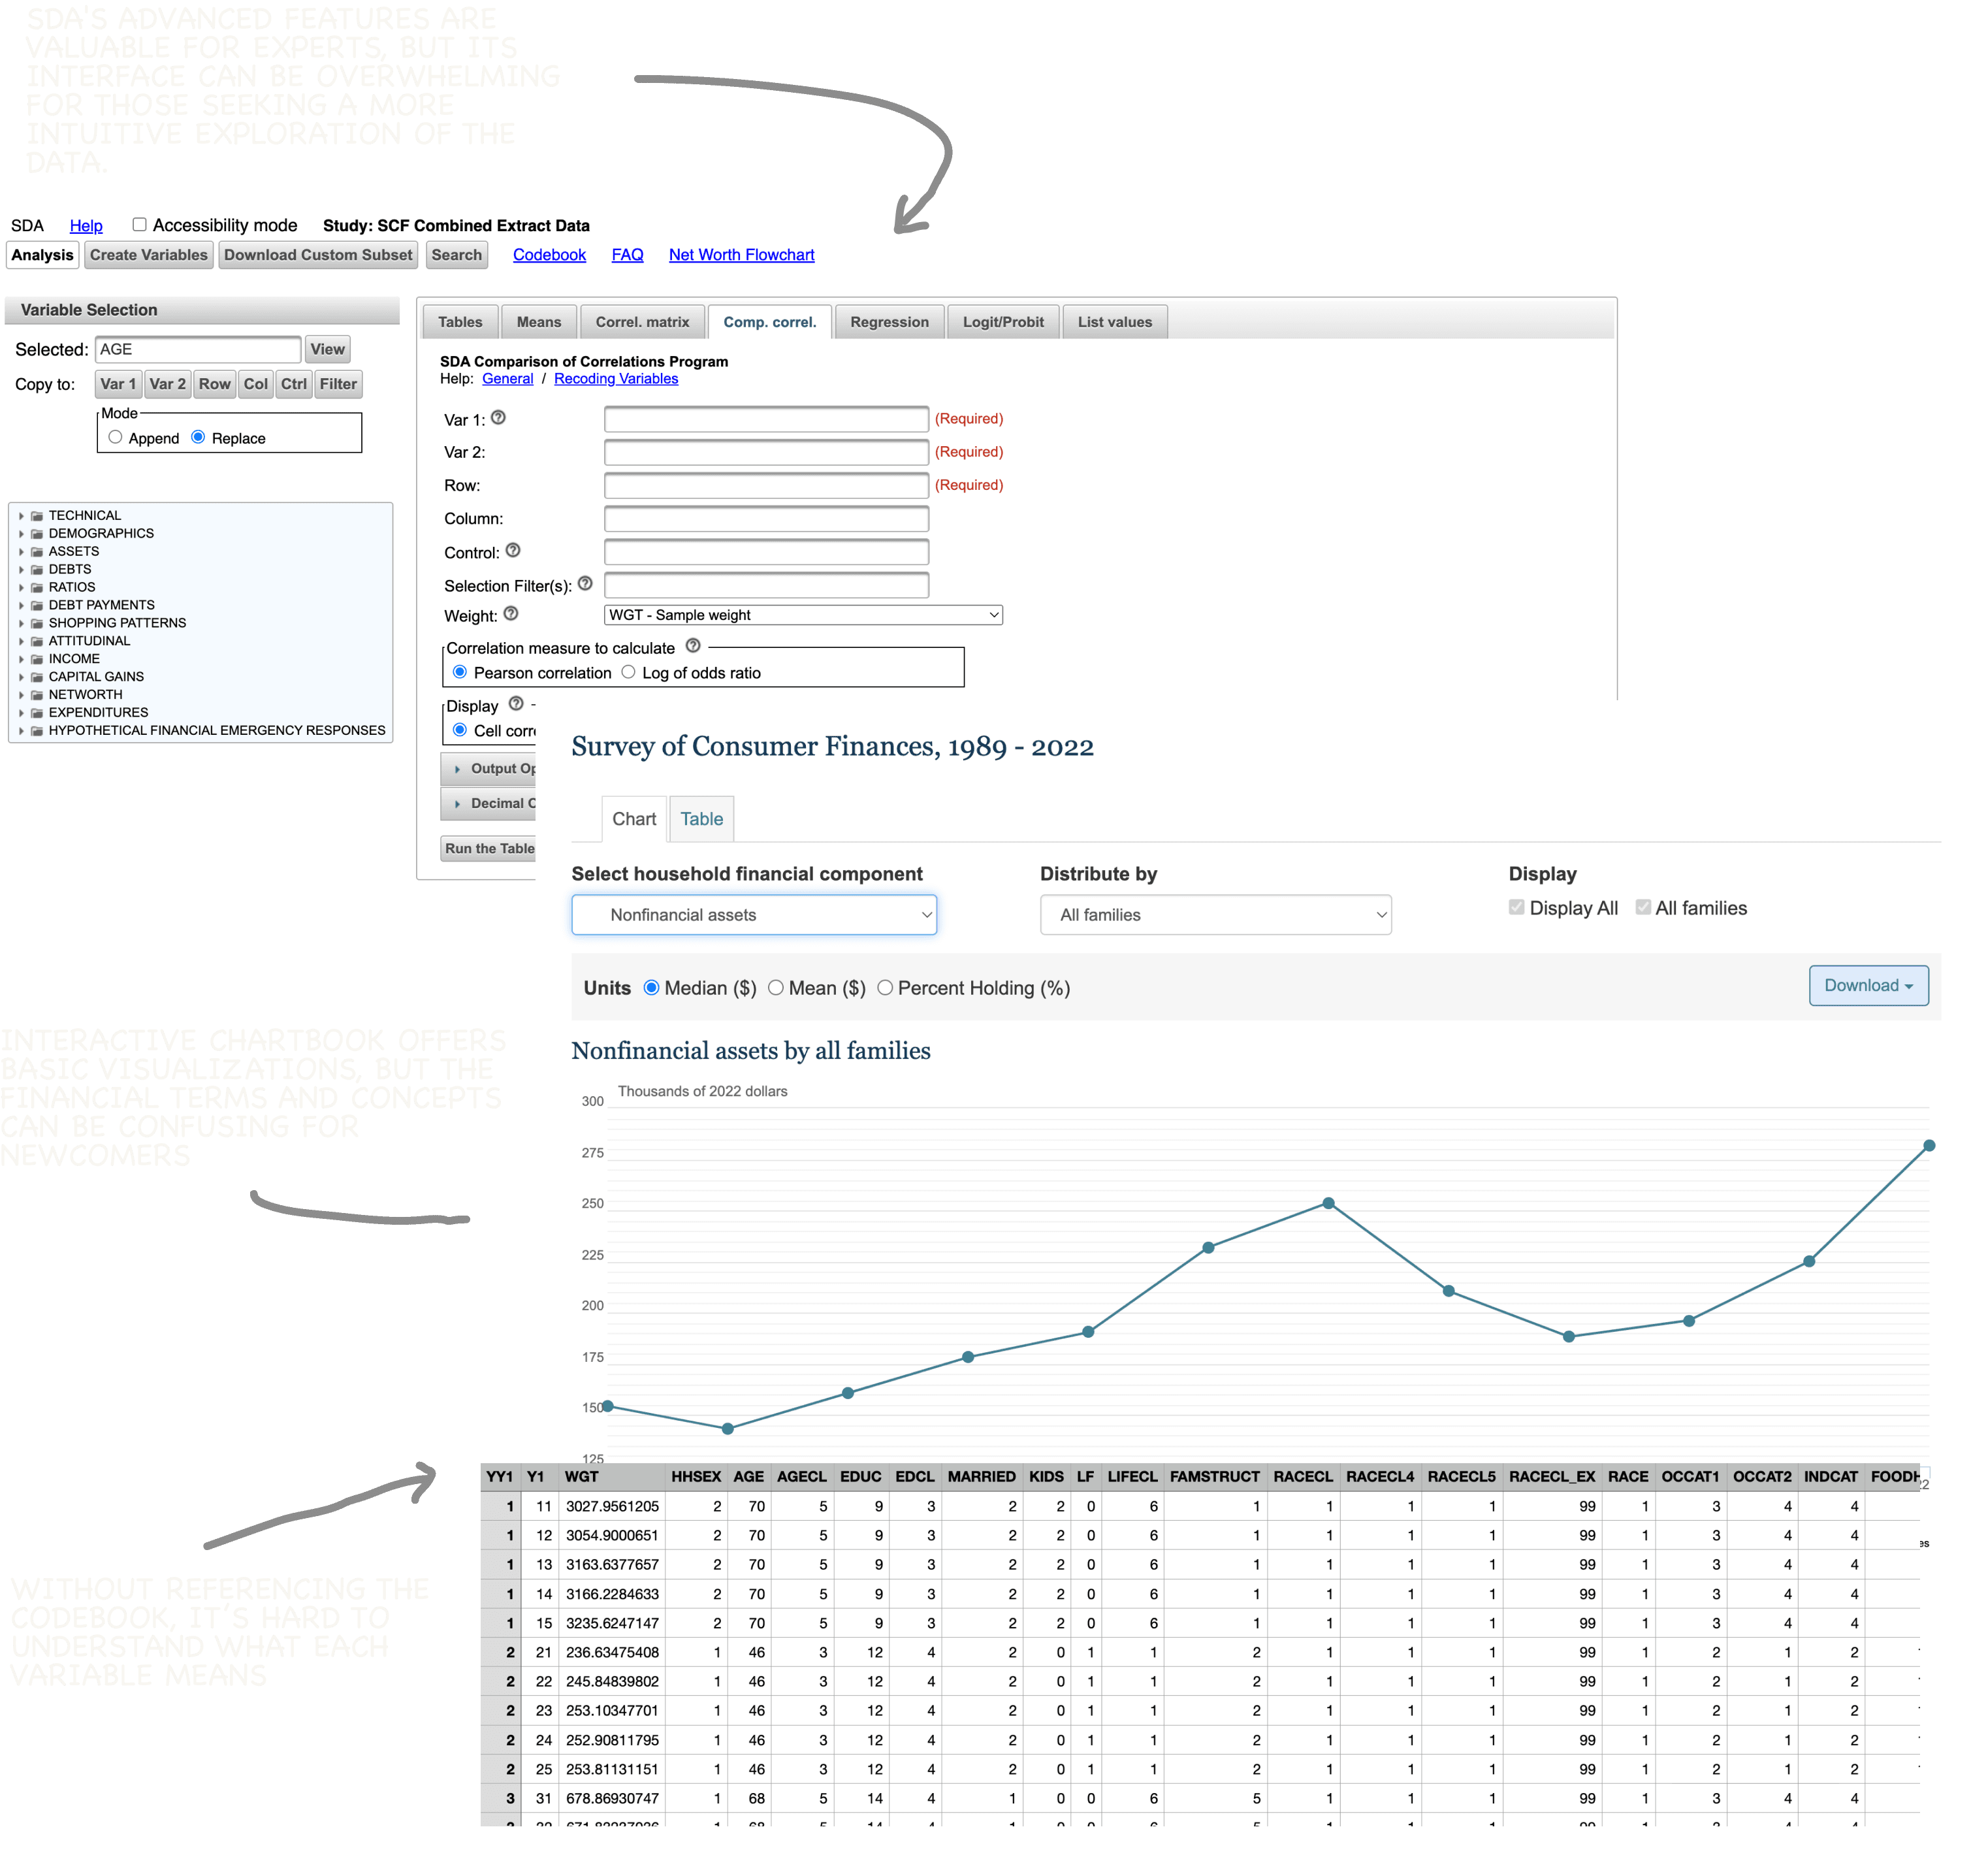The height and width of the screenshot is (1876, 1988).
Task: Open the chartbook Table tab
Action: click(x=702, y=819)
